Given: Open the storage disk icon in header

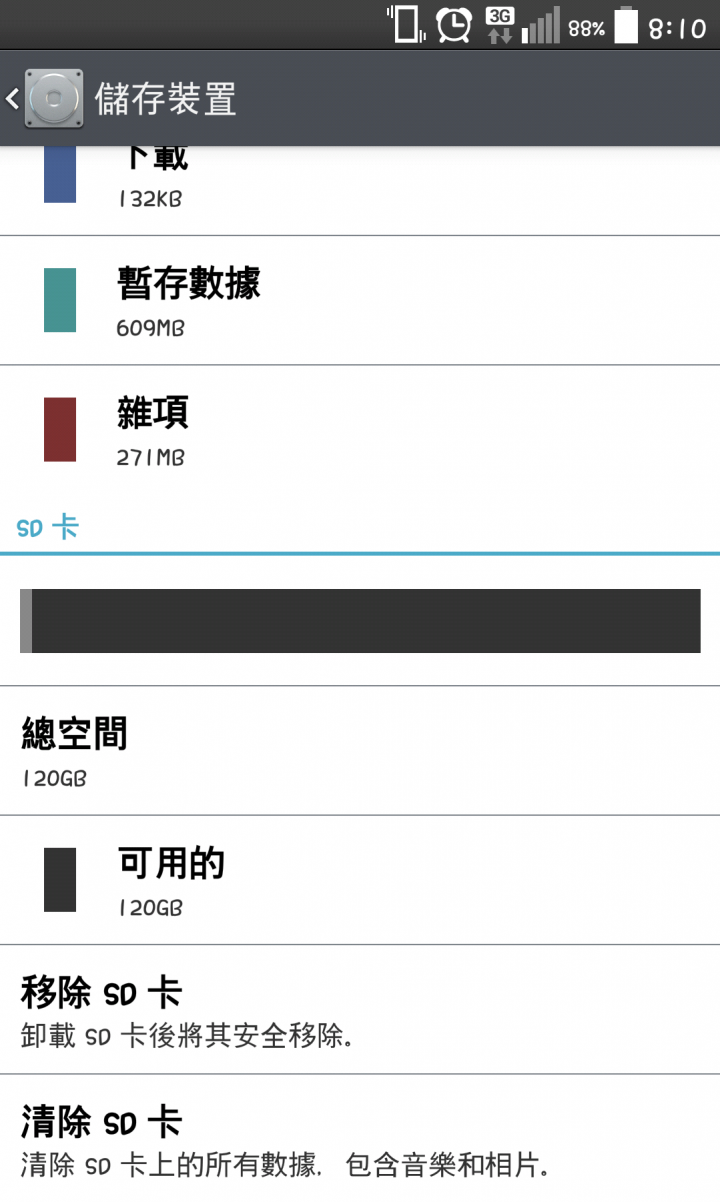Looking at the screenshot, I should (54, 99).
